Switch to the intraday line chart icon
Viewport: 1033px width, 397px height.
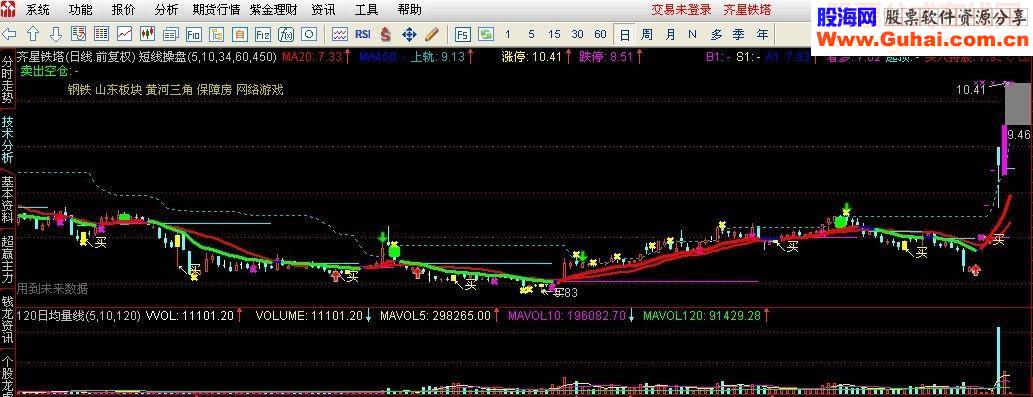[x=125, y=34]
